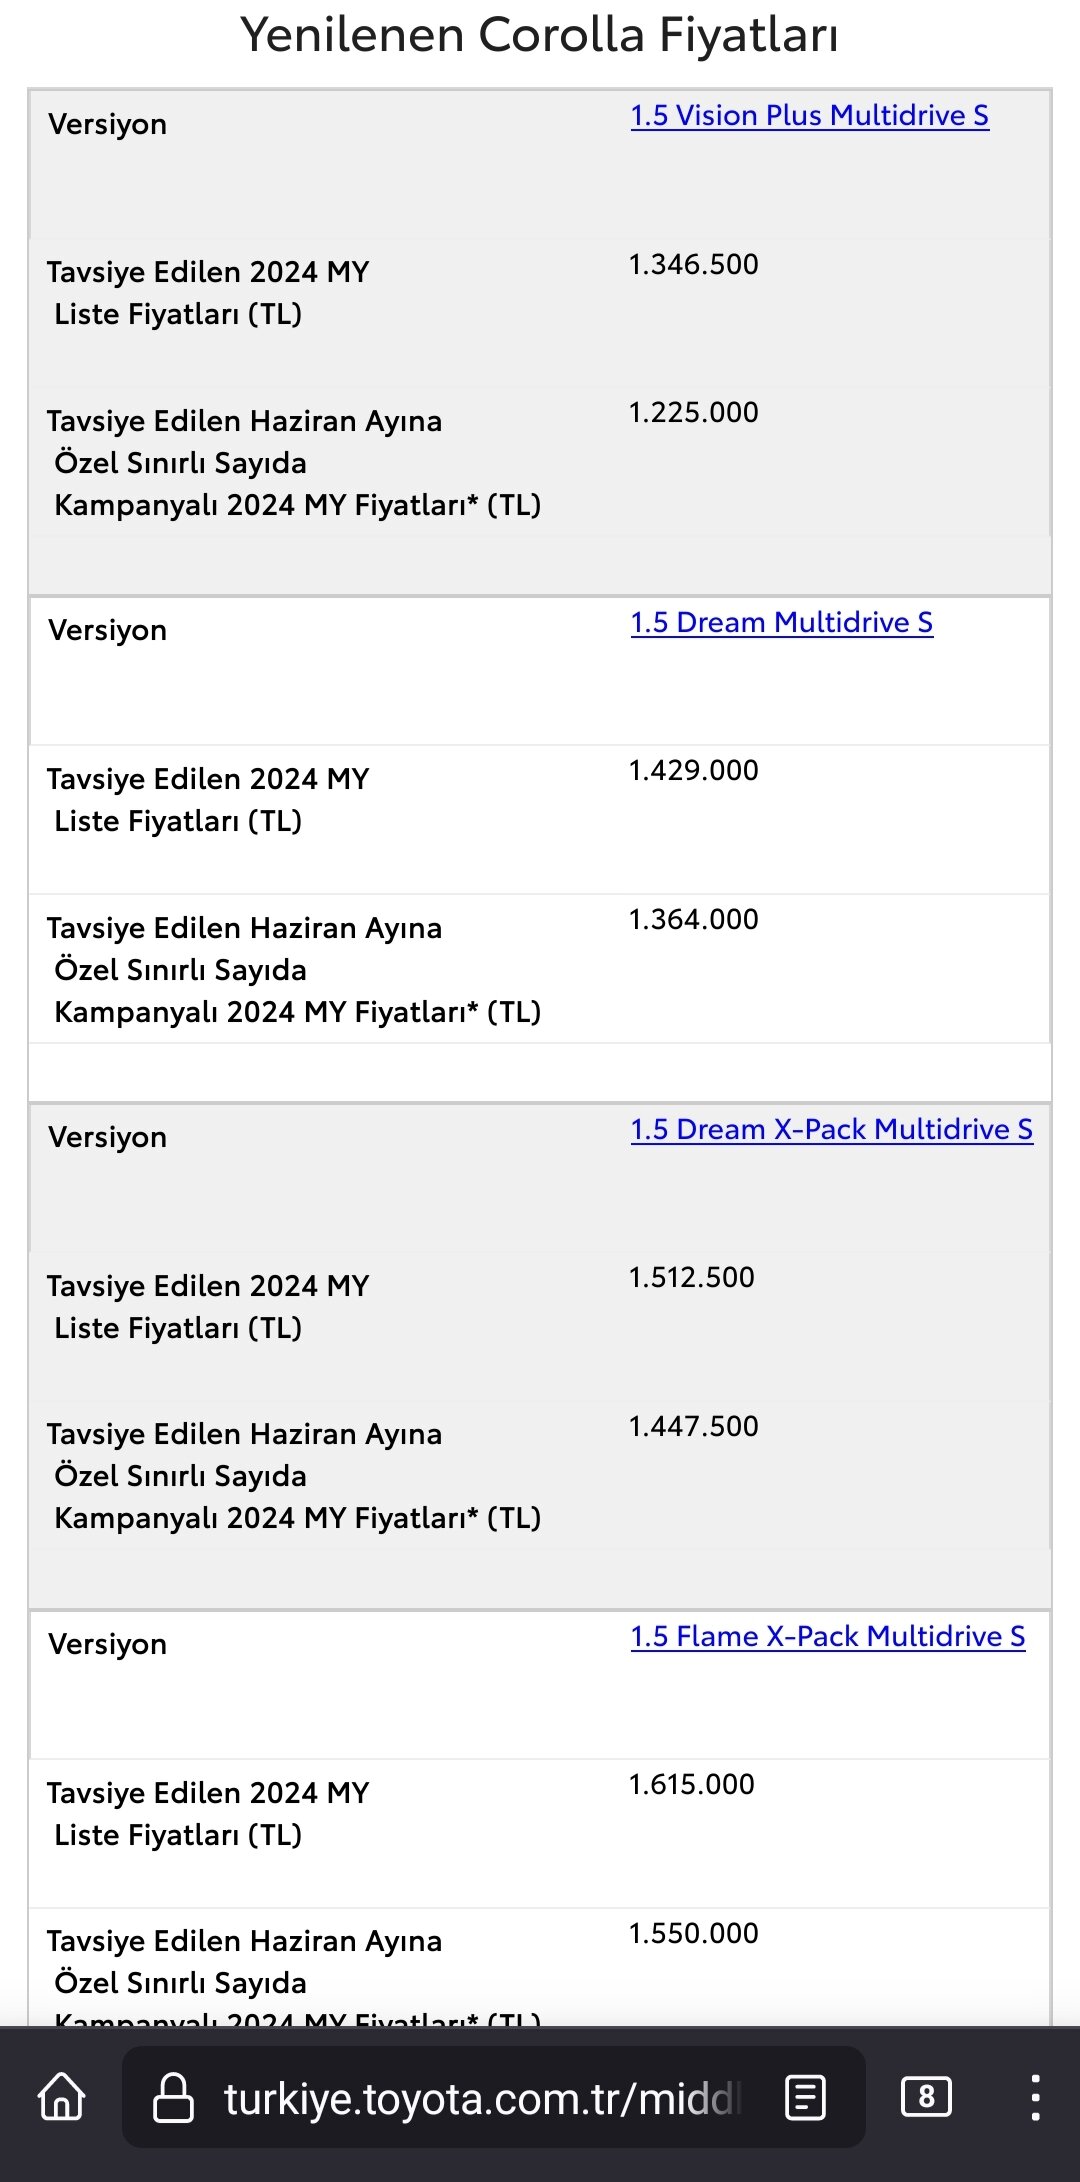
Task: Select campaign price 1.364.000
Action: point(694,920)
